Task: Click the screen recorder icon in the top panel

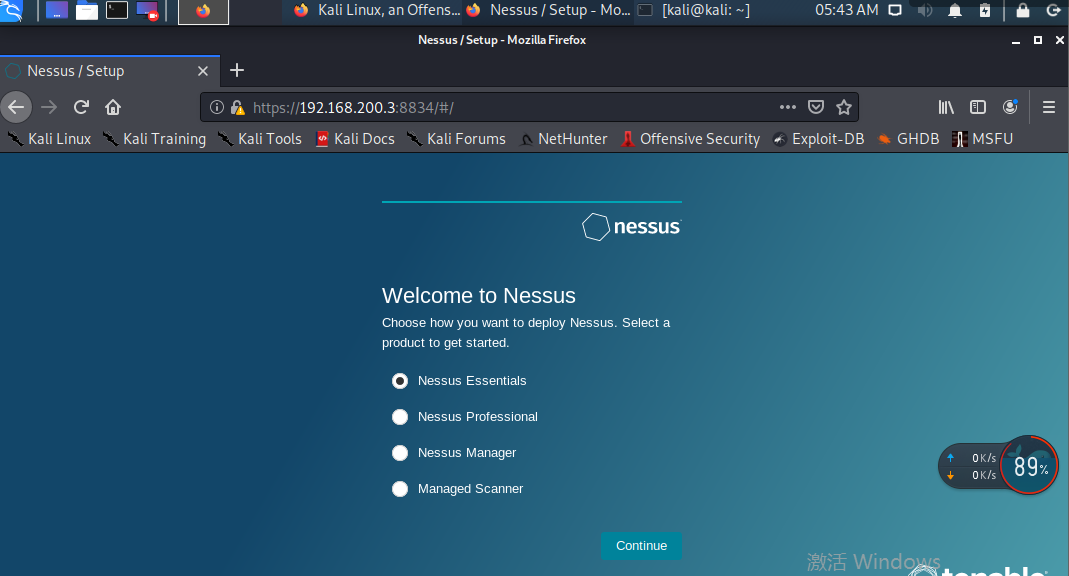Action: click(147, 10)
